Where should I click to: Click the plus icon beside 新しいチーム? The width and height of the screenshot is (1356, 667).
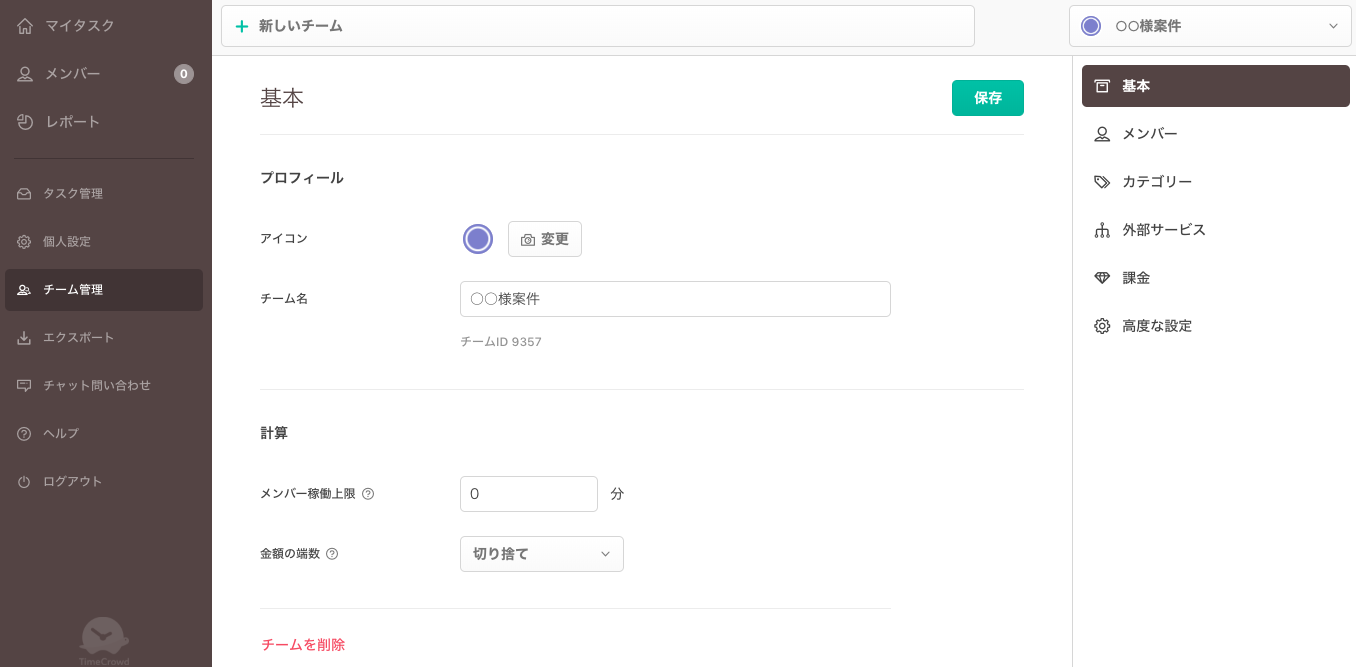point(241,26)
